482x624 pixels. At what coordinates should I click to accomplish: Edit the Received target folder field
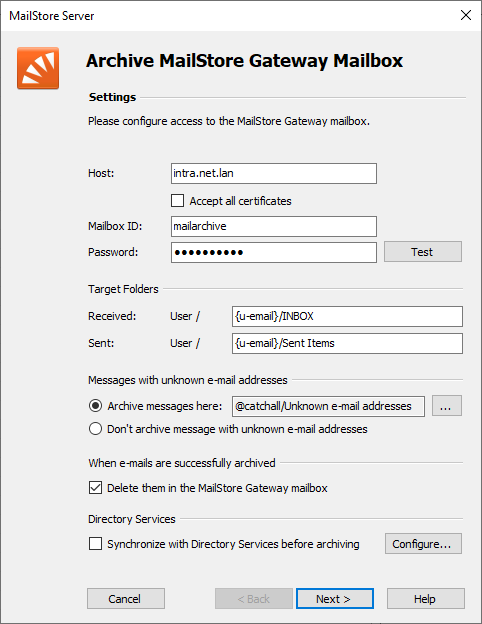347,316
